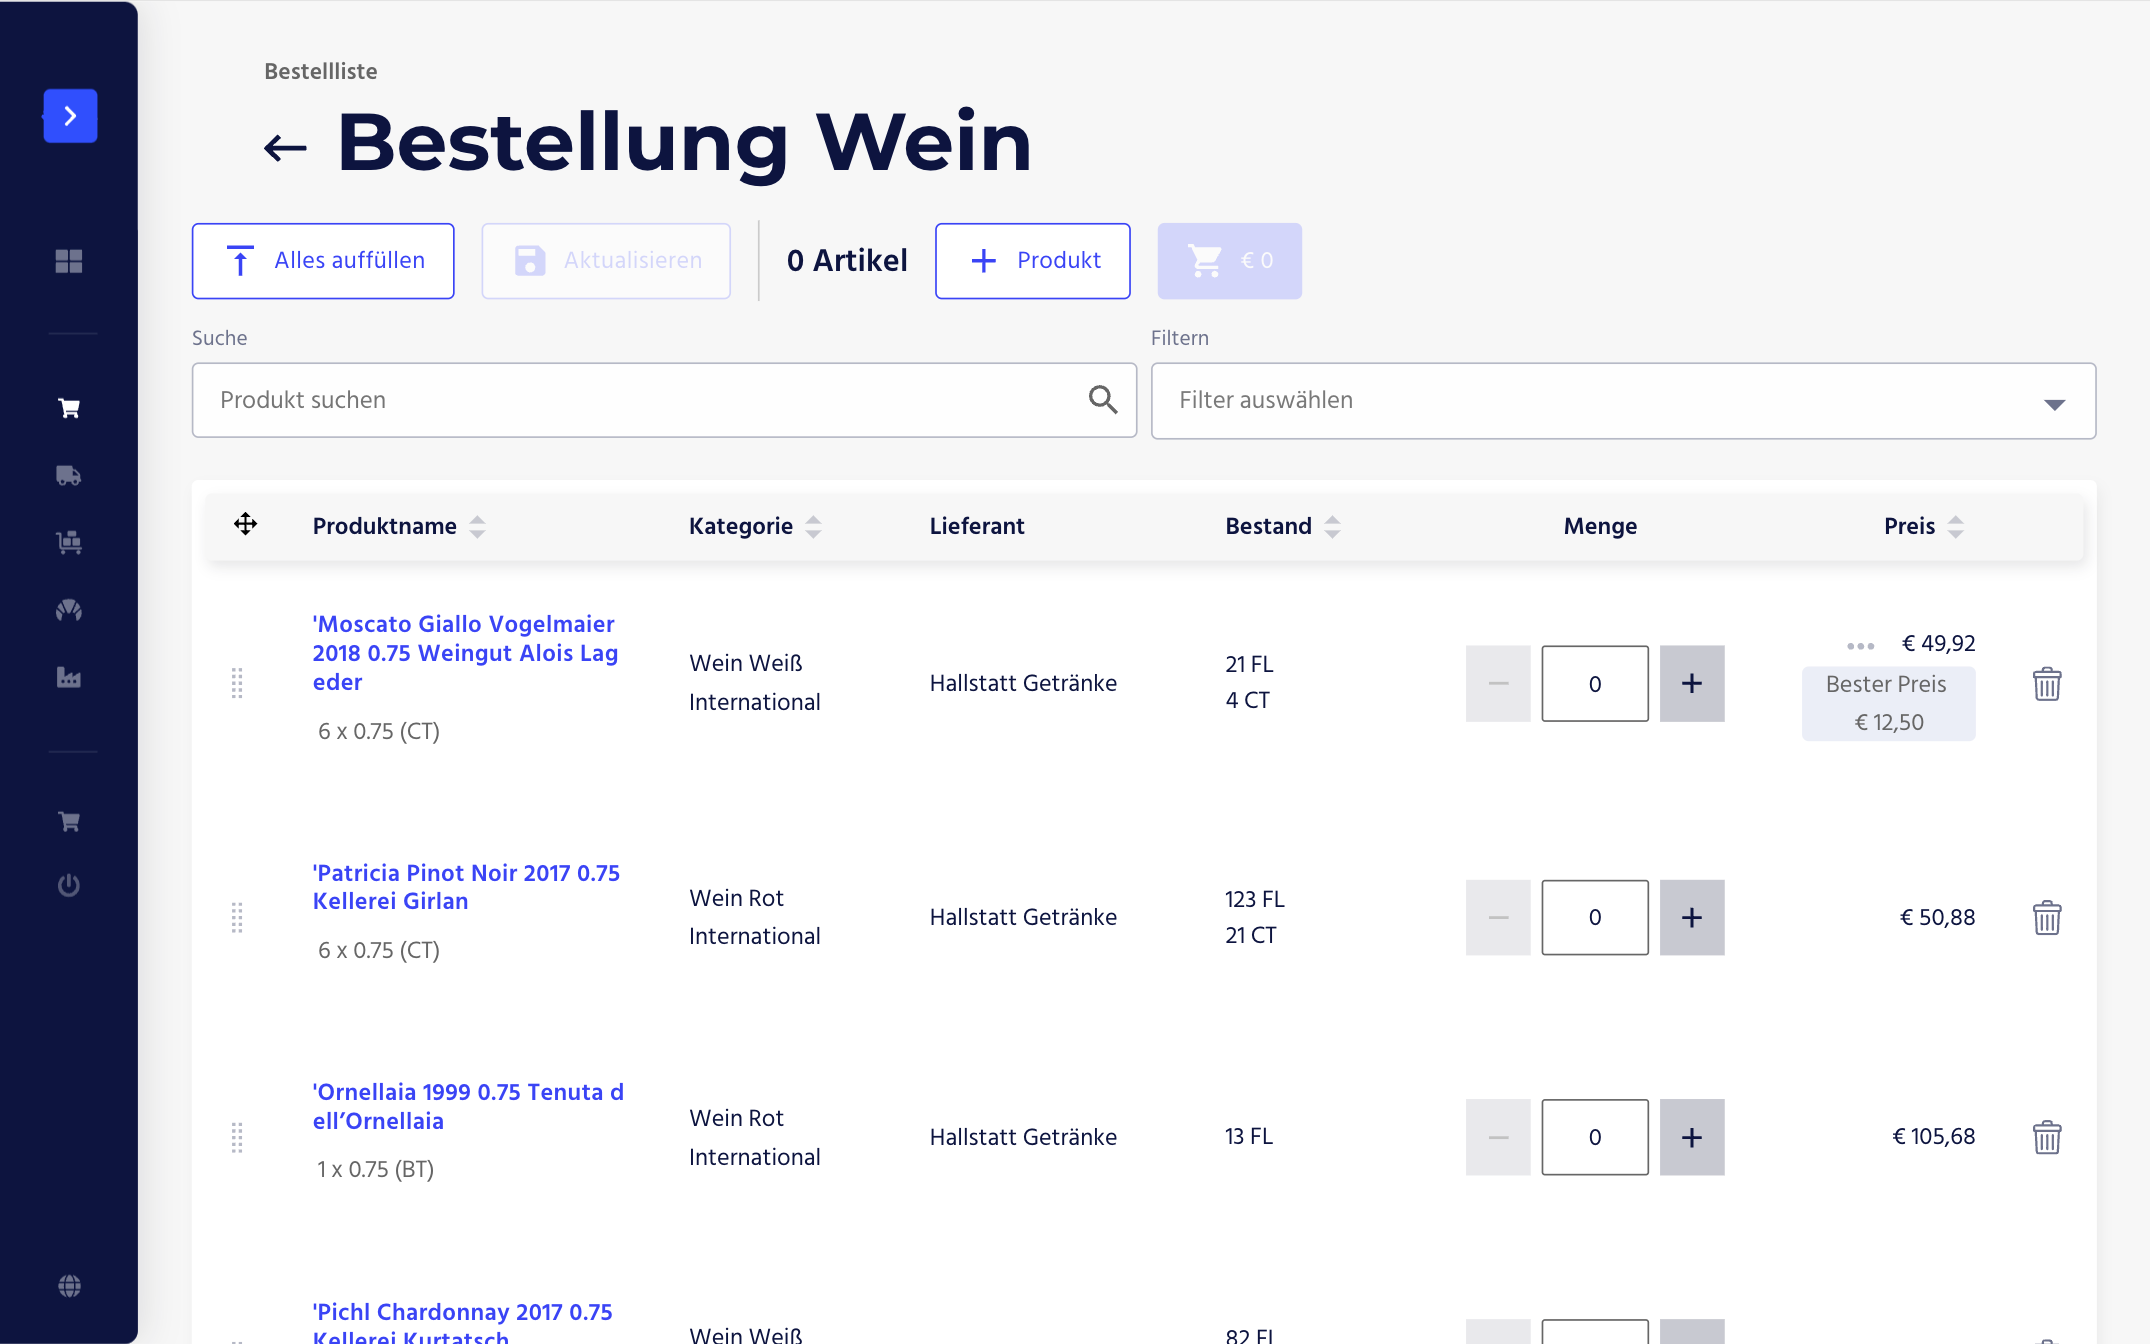Viewport: 2150px width, 1344px height.
Task: Delete the Moscato Giallo Vogelmaier row
Action: pos(2047,684)
